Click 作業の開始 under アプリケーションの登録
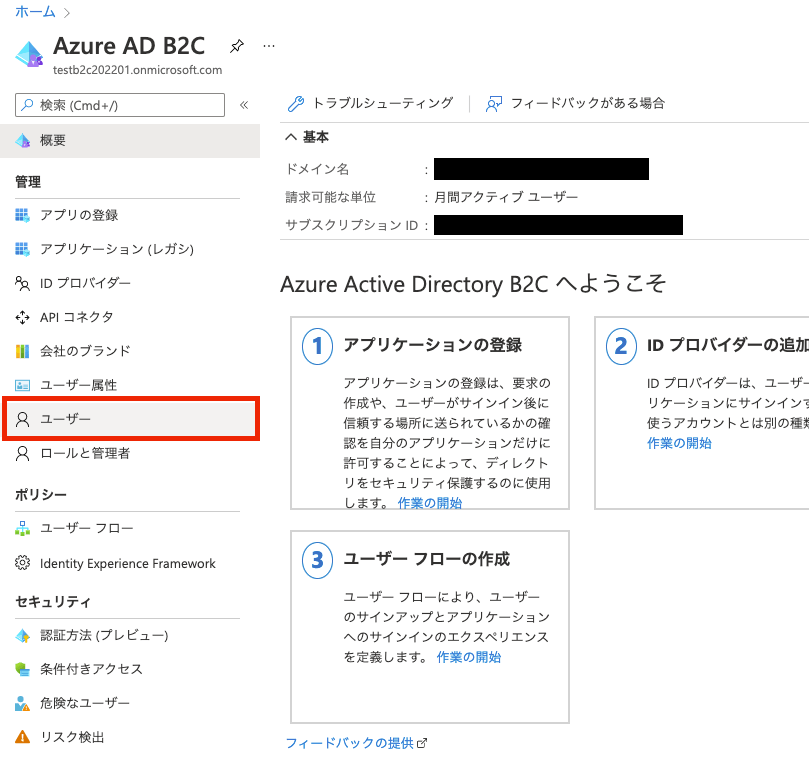The width and height of the screenshot is (809, 765). pos(430,503)
